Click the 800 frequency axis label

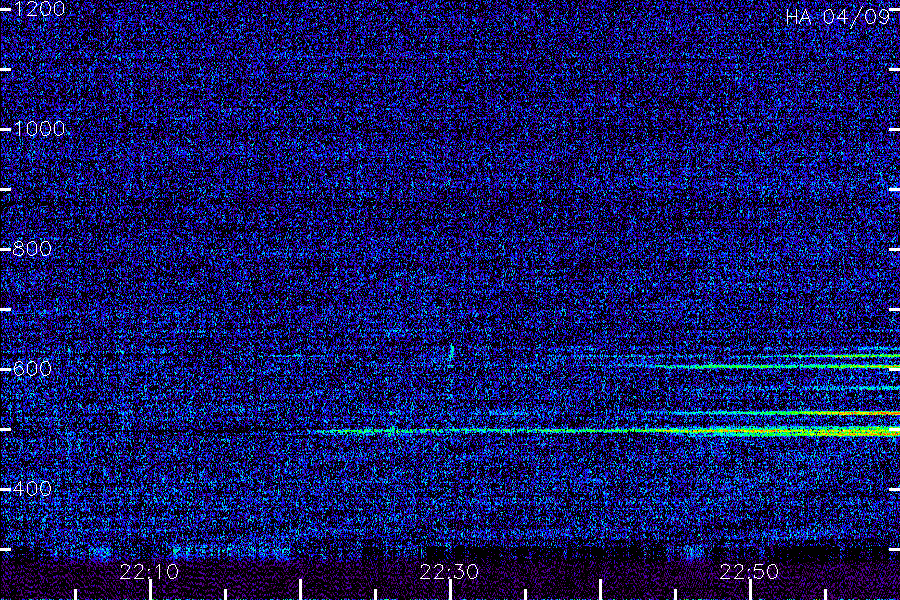(32, 249)
